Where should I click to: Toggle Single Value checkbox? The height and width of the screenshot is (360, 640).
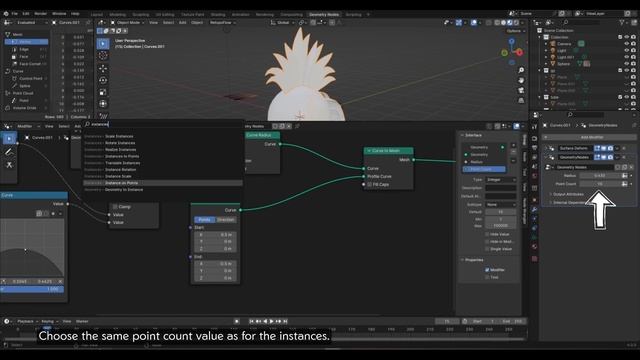coord(487,249)
